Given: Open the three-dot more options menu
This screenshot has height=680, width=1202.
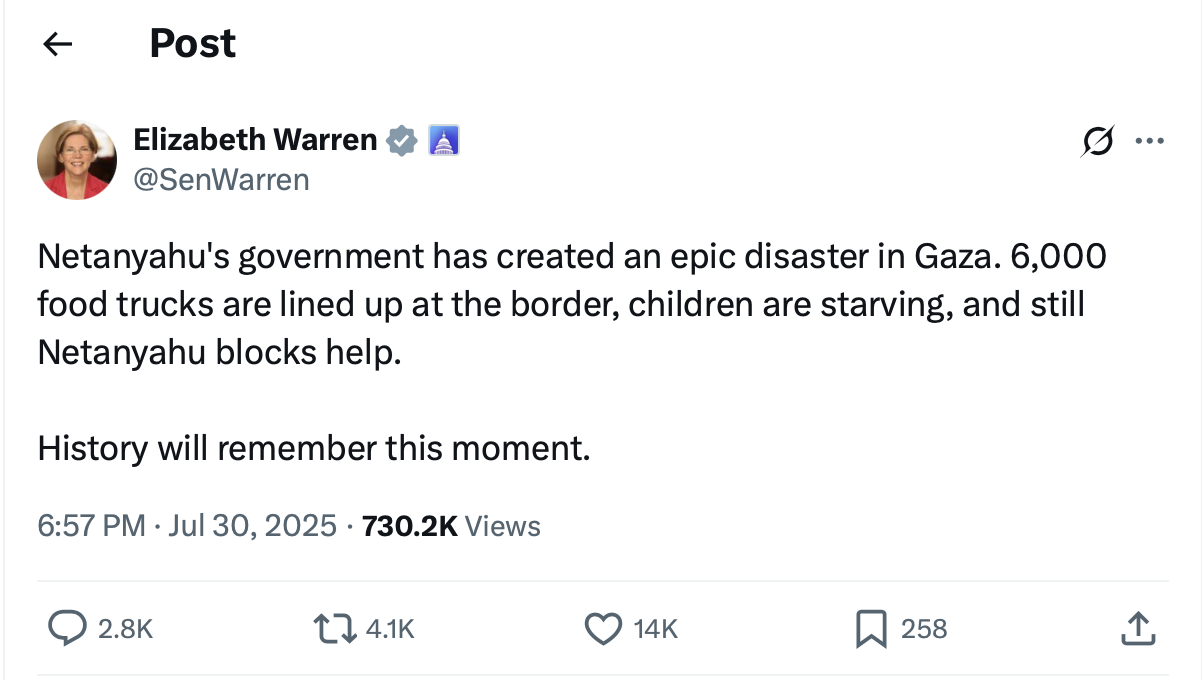Looking at the screenshot, I should tap(1150, 142).
